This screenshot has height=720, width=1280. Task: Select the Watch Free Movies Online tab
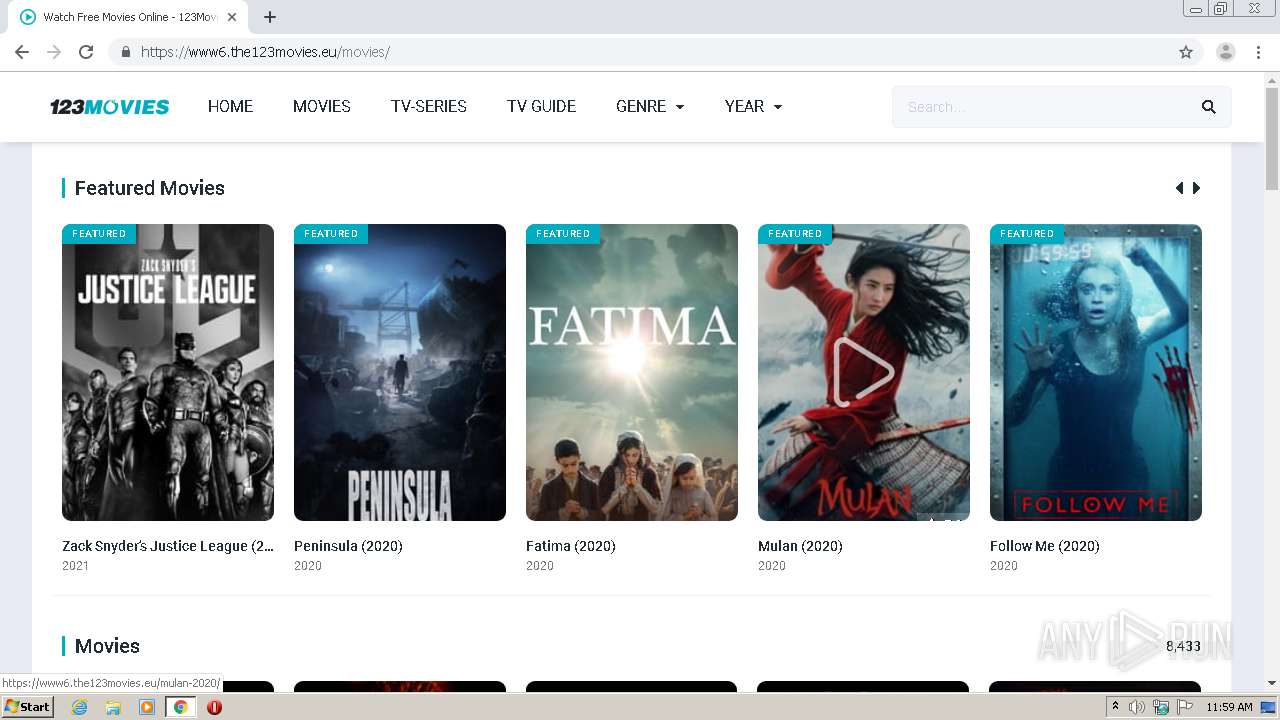point(128,17)
